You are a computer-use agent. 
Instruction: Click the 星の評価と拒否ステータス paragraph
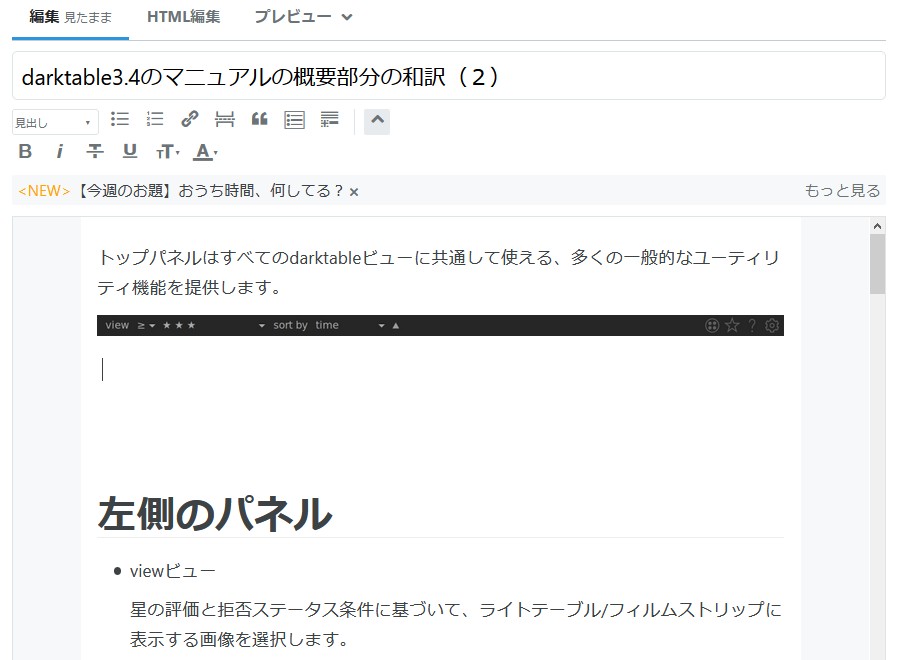click(x=456, y=624)
